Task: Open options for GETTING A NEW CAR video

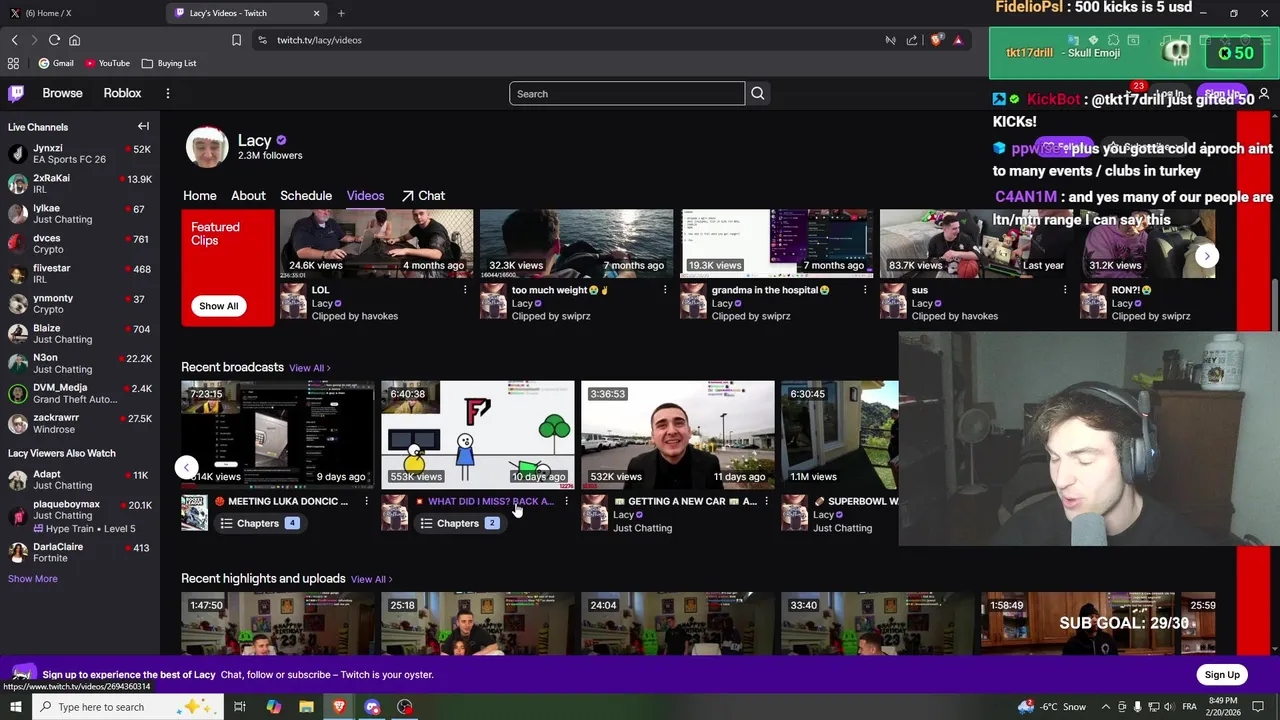Action: 766,501
